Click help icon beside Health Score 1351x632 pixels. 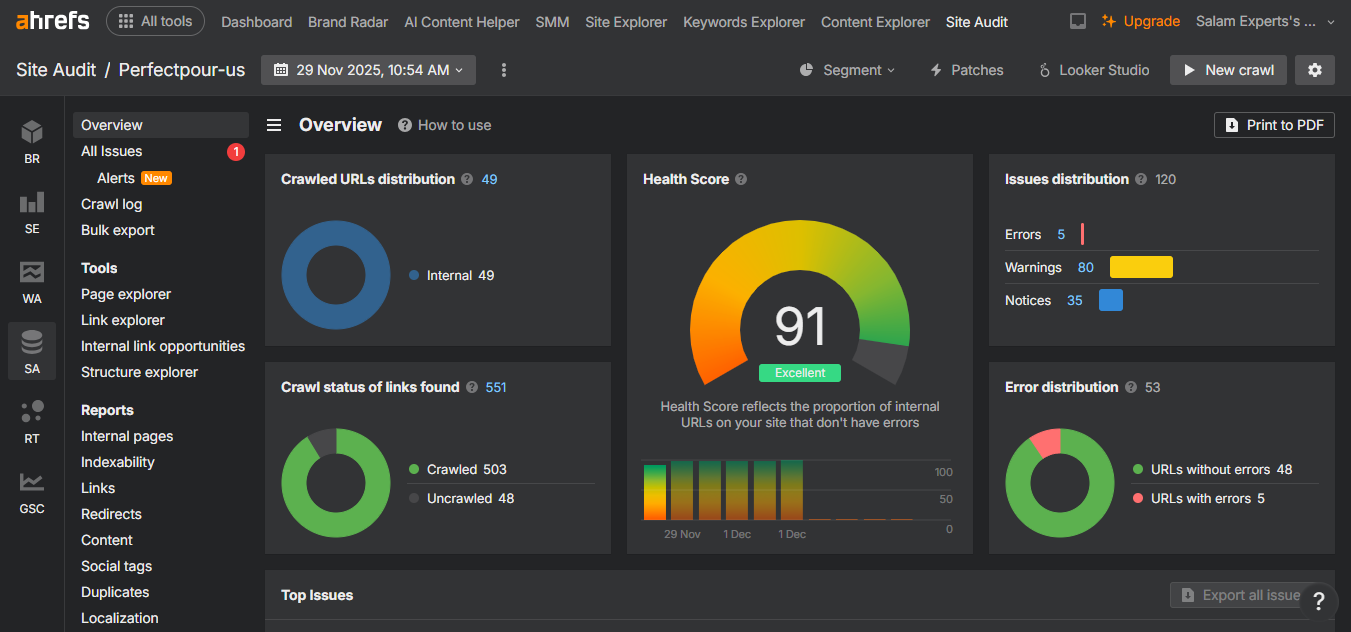tap(741, 179)
